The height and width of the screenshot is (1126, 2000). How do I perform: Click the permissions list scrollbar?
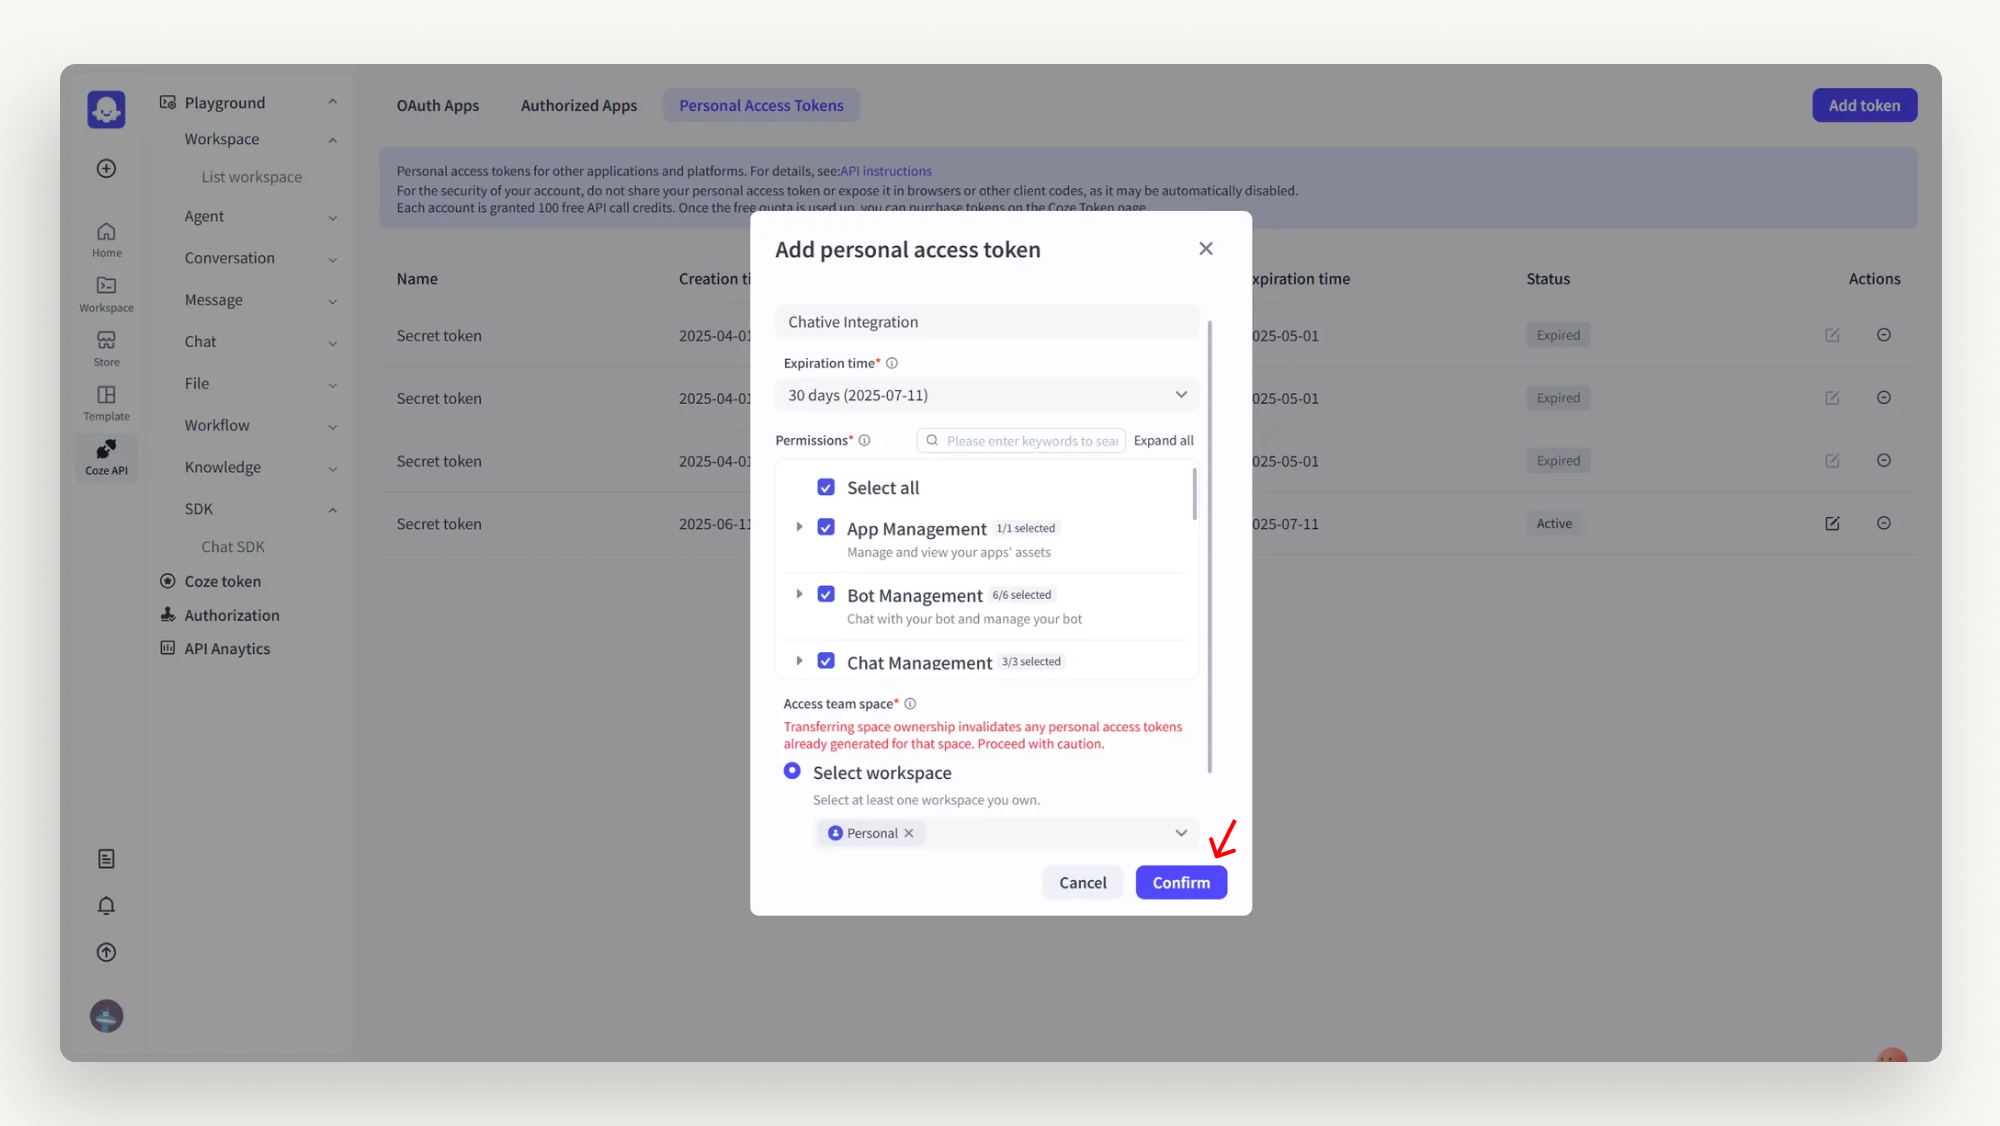coord(1194,495)
